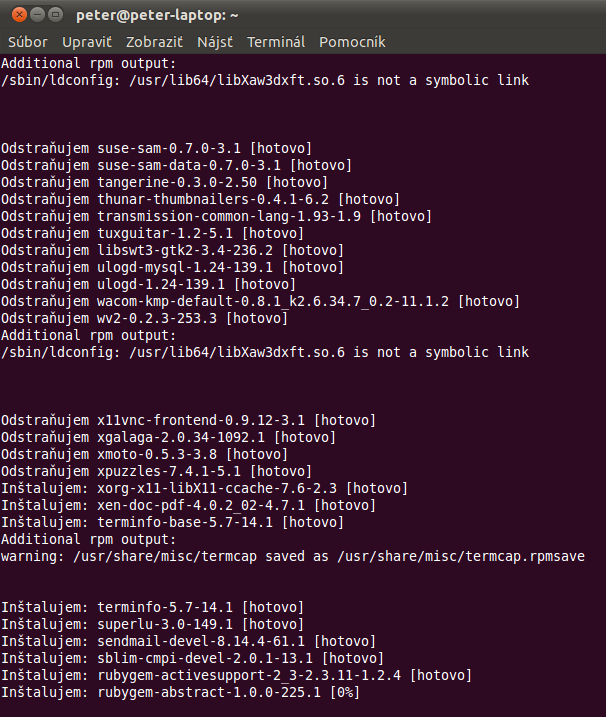Click the sendmail-devel-8.14.4-61.1 install line
Screen dimensions: 606x717
click(188, 642)
